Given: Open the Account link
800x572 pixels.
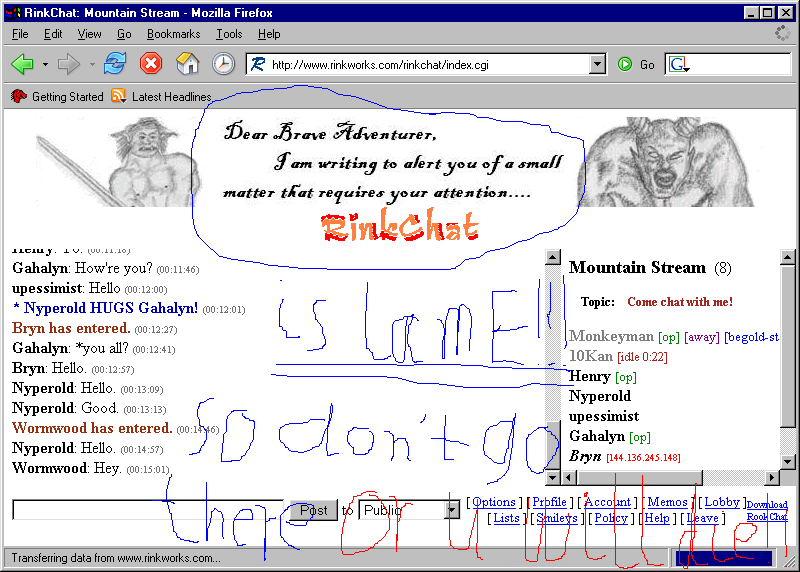Looking at the screenshot, I should coord(608,502).
